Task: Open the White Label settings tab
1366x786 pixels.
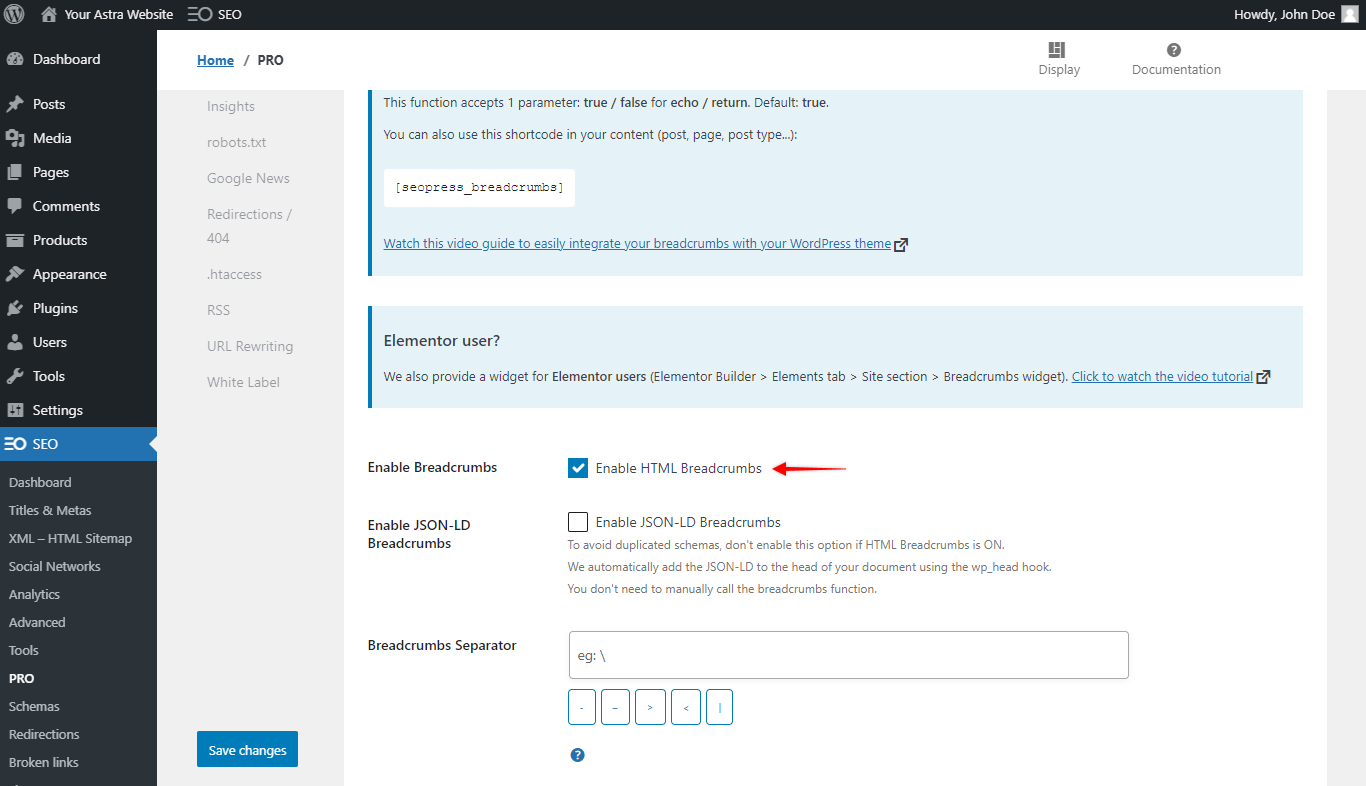Action: 243,381
